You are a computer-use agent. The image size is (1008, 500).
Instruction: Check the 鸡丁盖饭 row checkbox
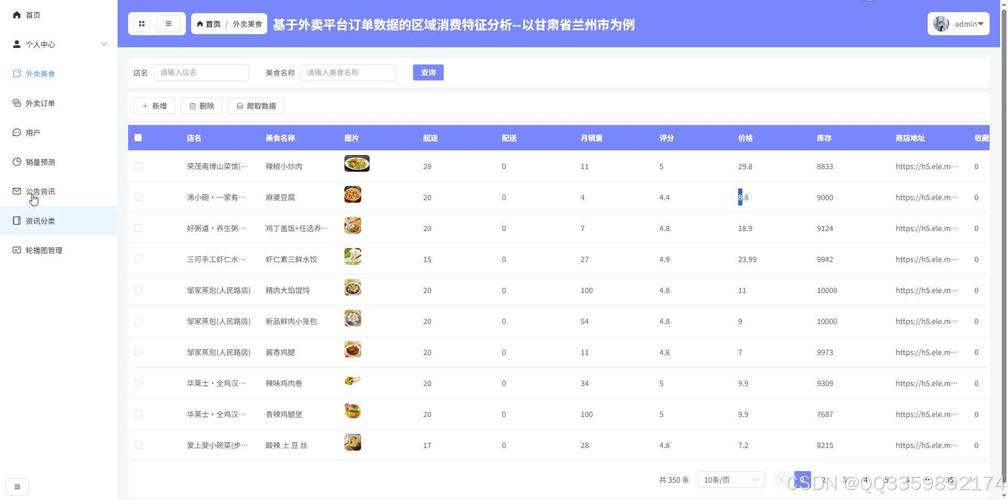coord(138,228)
